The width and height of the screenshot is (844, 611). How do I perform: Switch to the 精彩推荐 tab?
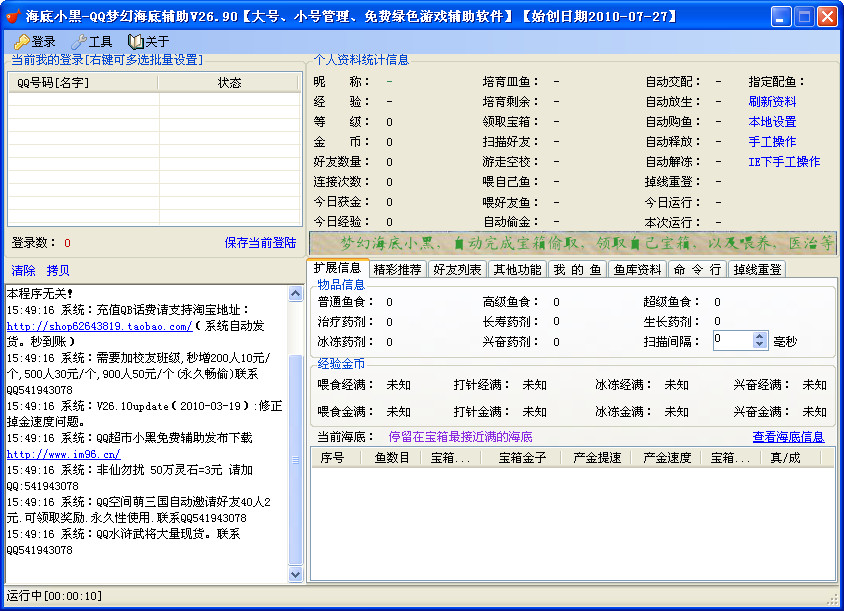pos(397,270)
